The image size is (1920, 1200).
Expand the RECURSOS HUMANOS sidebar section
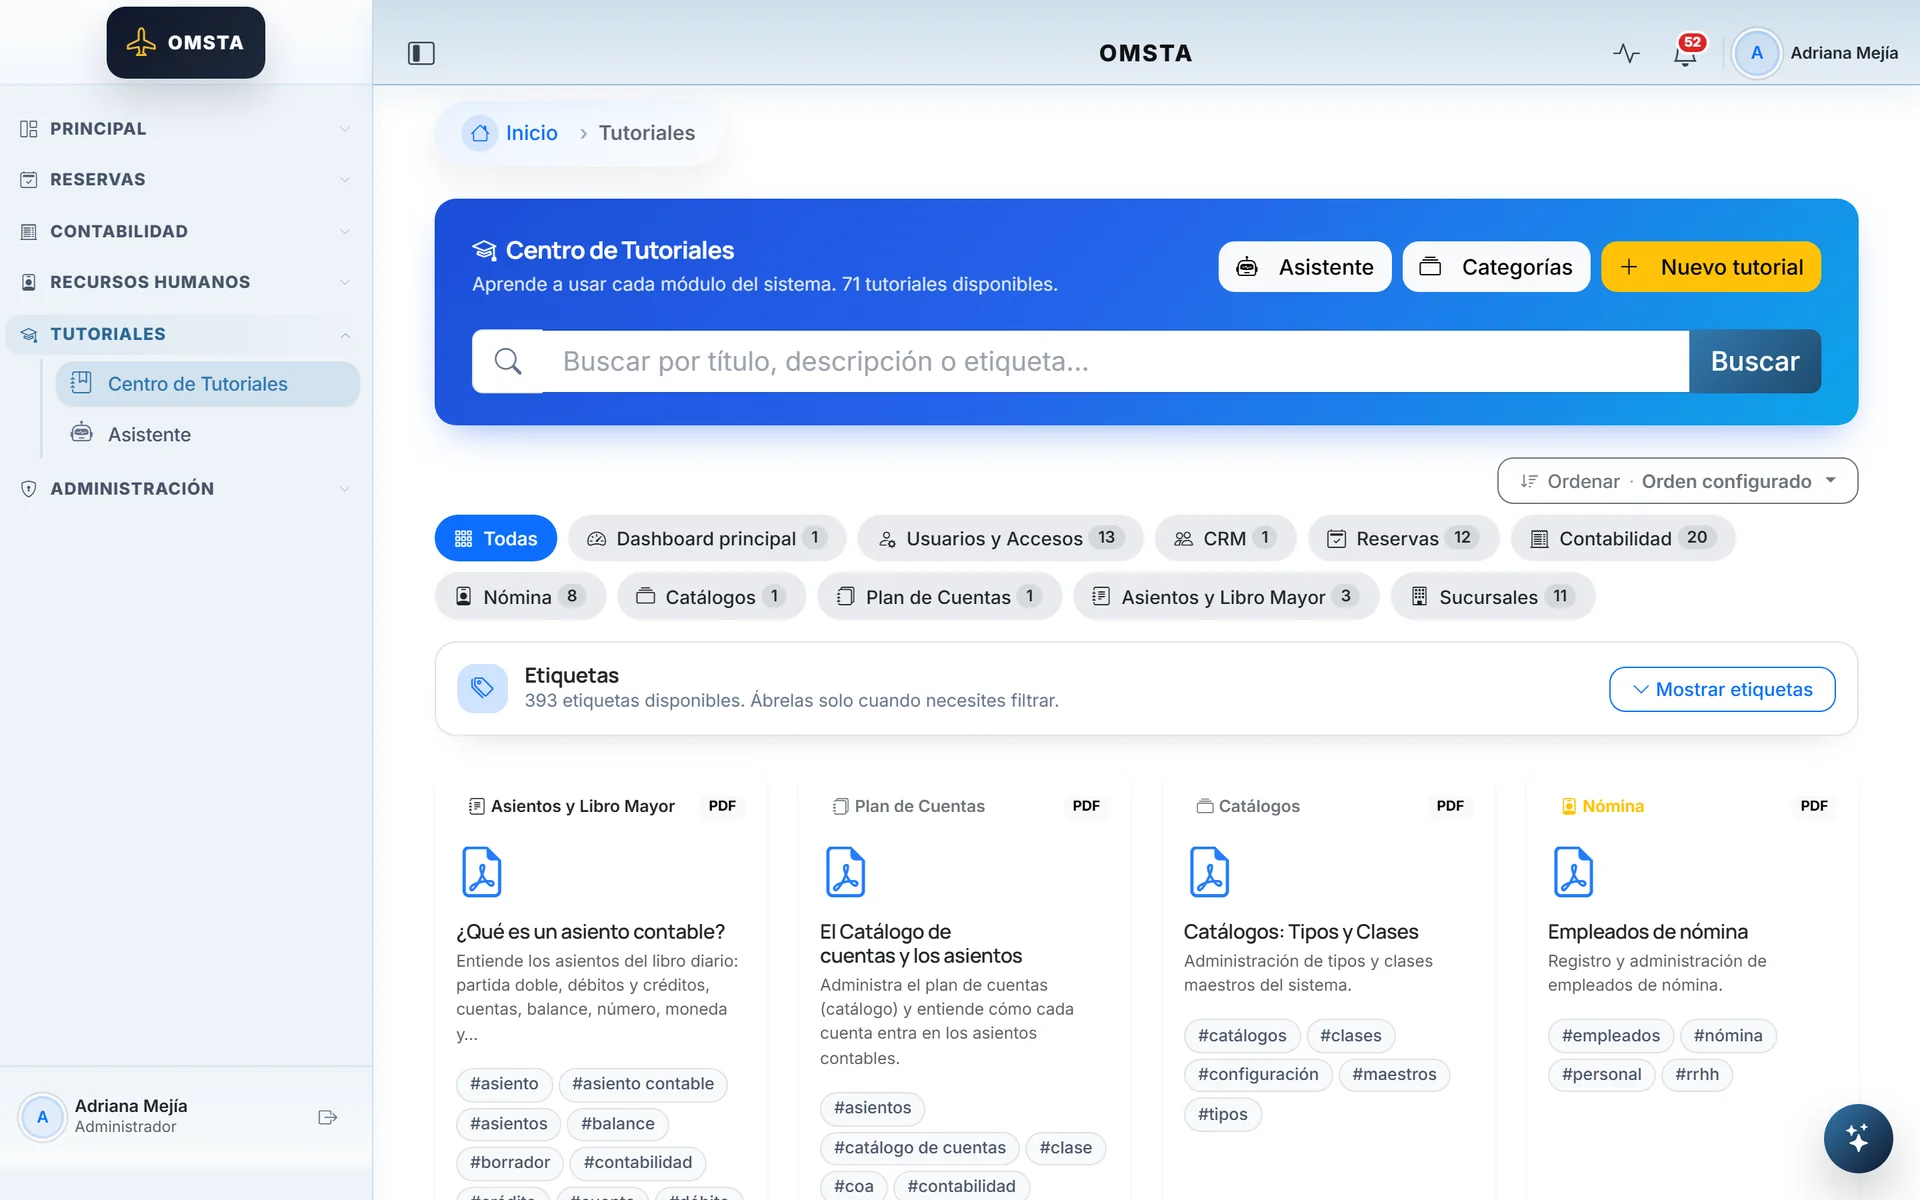click(x=186, y=283)
